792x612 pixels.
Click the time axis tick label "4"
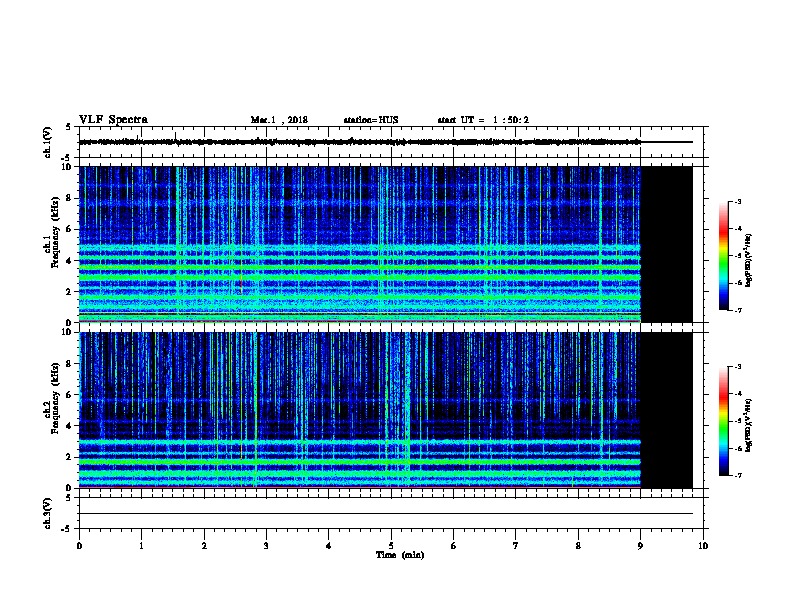tap(329, 546)
